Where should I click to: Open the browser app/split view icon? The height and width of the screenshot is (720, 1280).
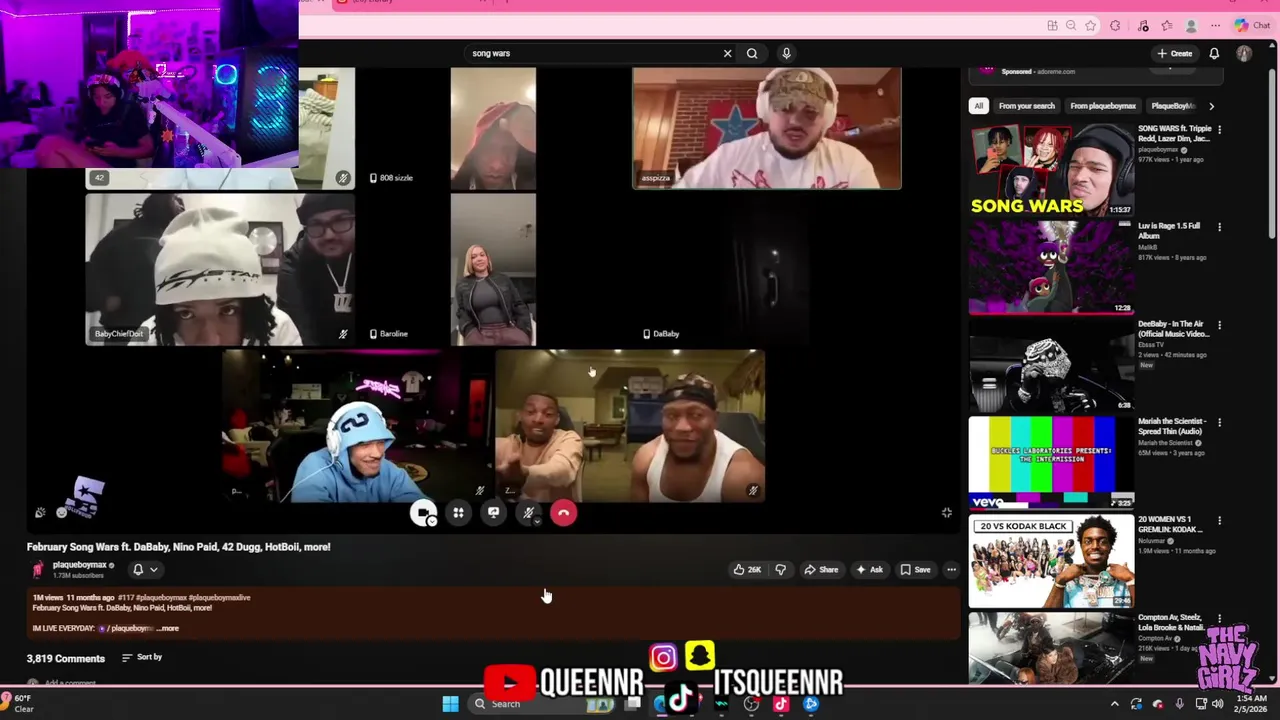click(1052, 26)
